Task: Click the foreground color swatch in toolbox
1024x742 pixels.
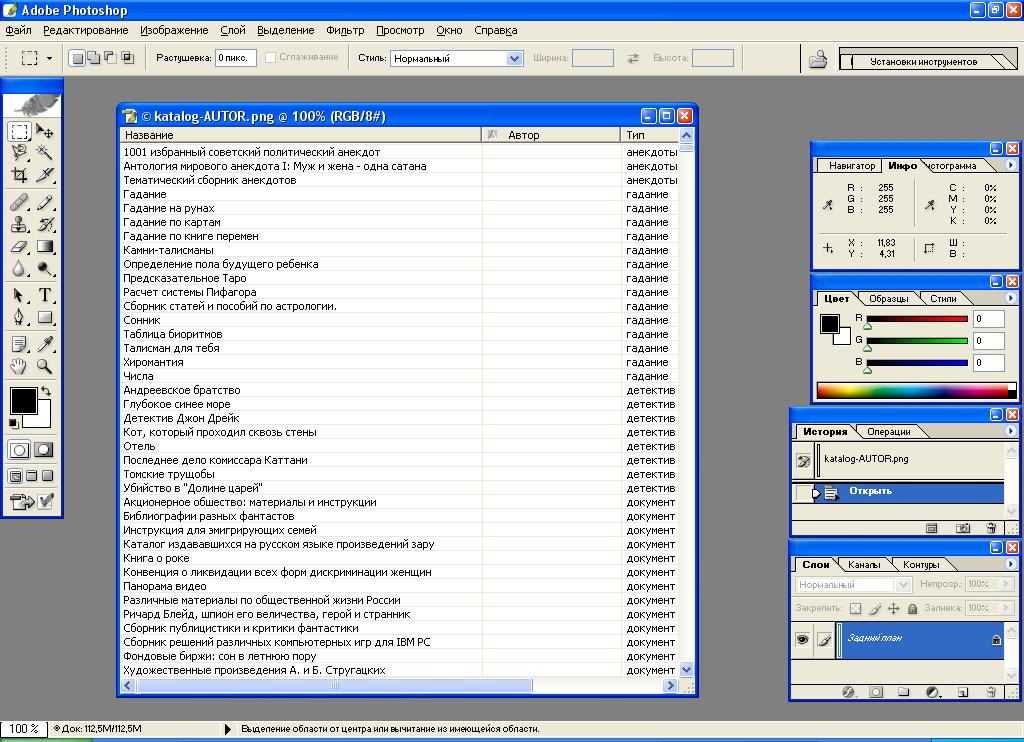Action: [24, 401]
